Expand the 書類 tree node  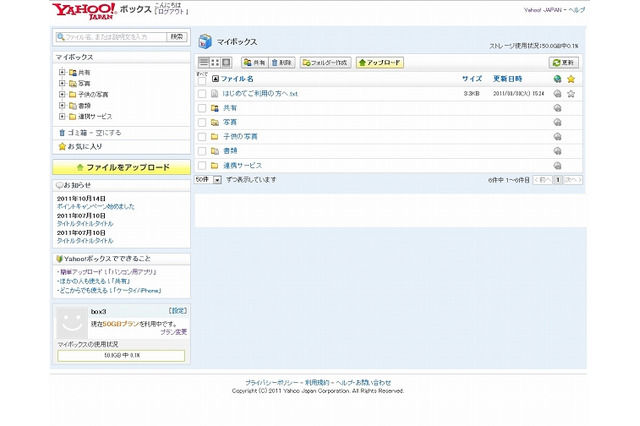(x=62, y=105)
